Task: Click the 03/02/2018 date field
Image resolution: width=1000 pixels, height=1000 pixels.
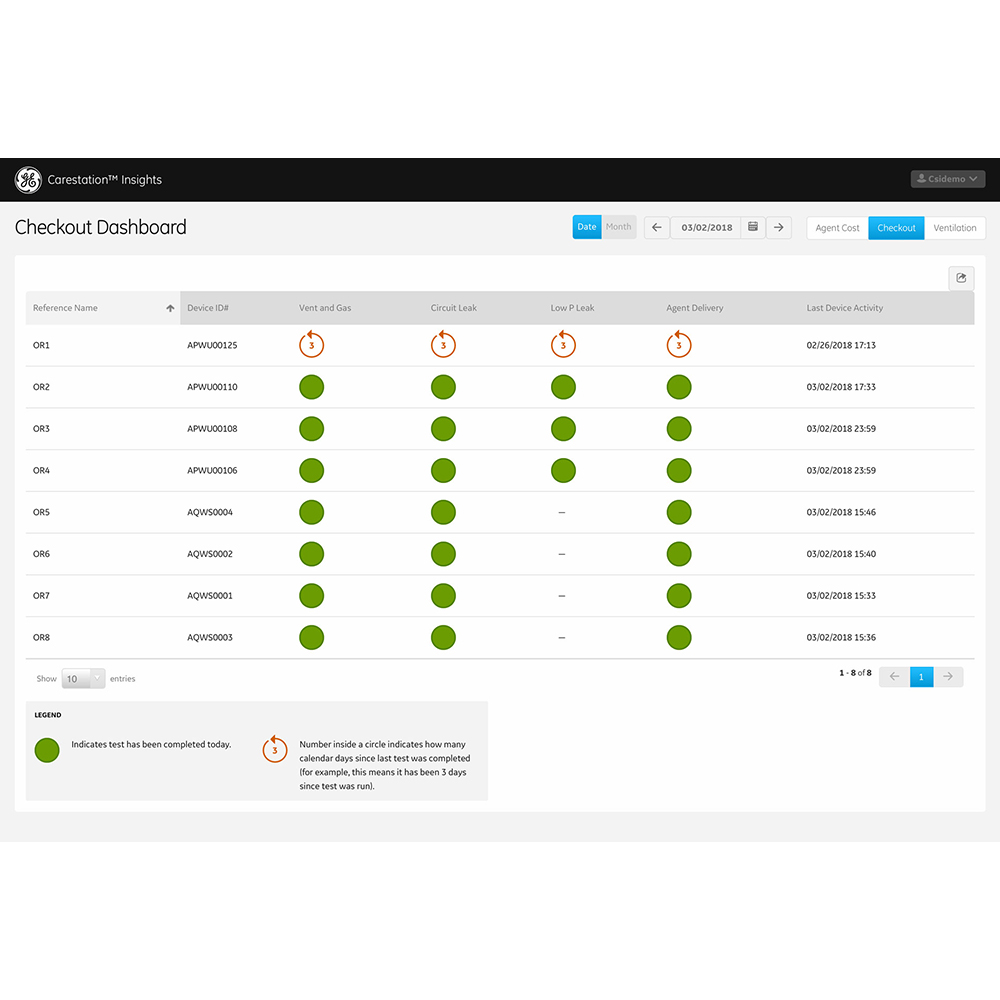Action: click(707, 227)
